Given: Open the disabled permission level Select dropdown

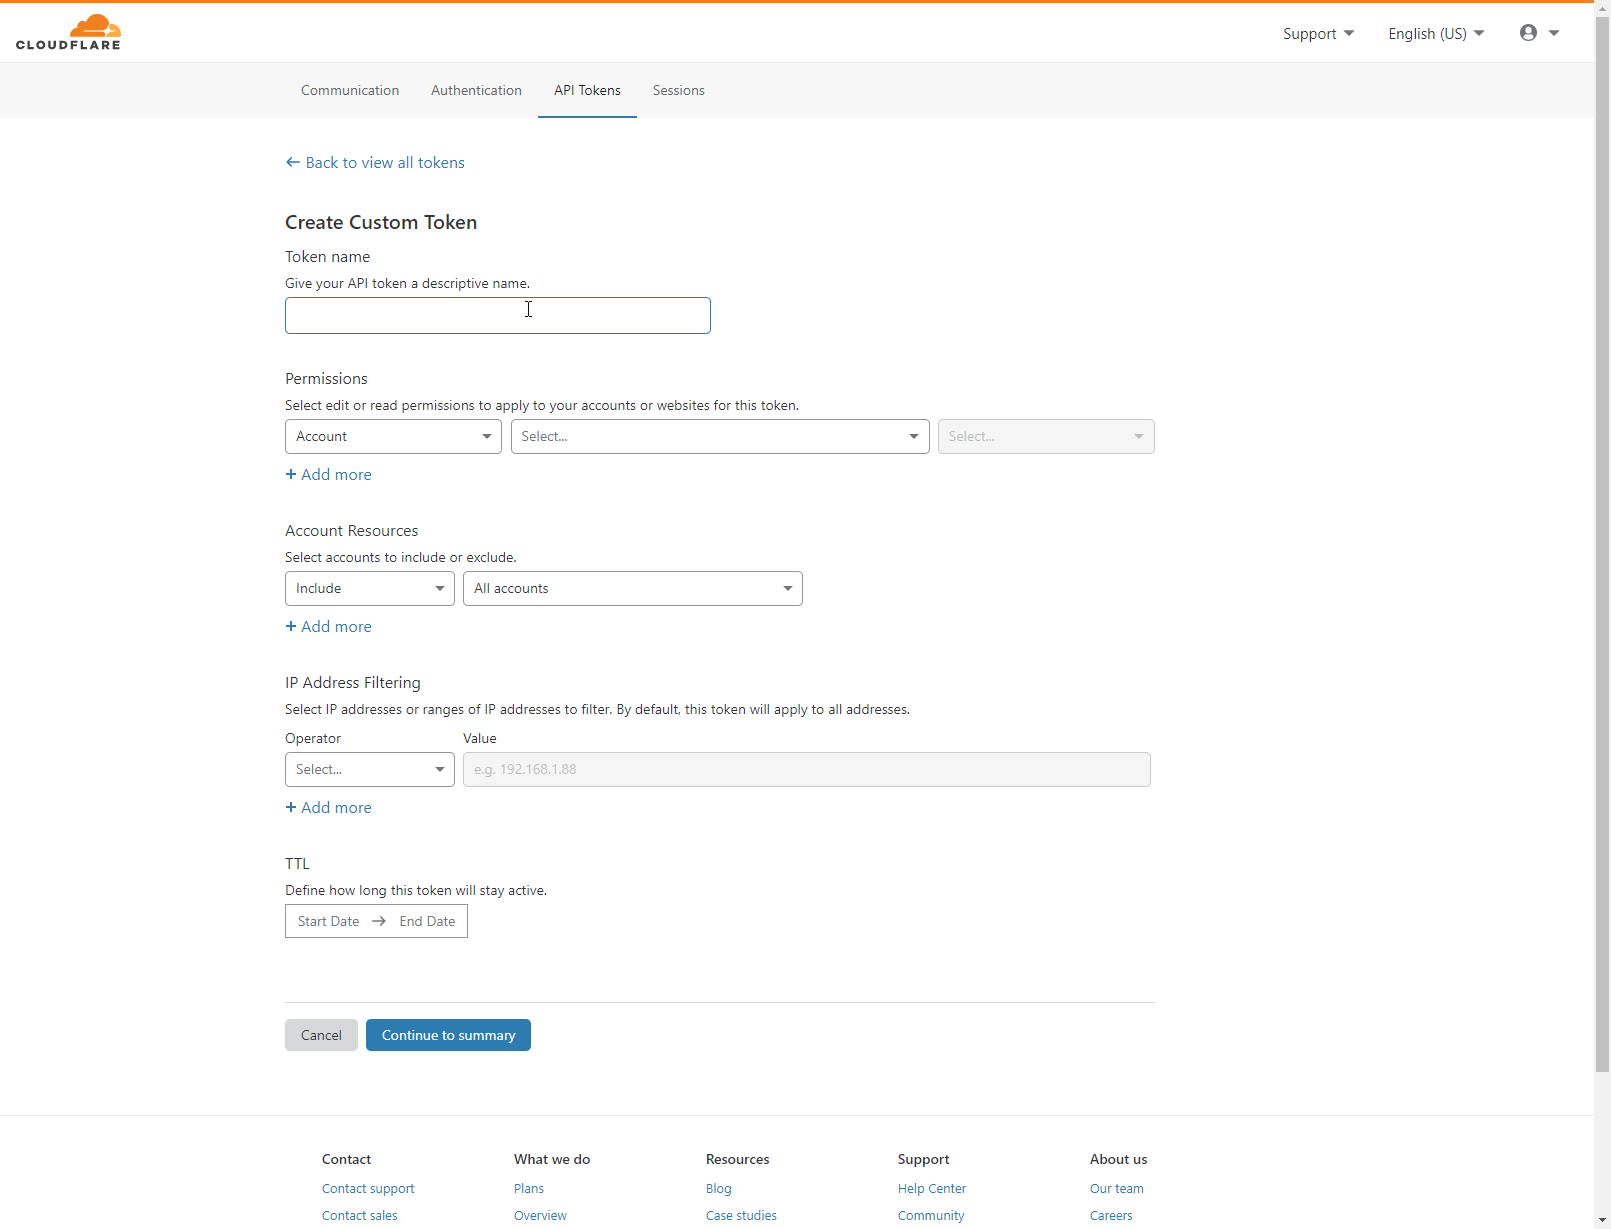Looking at the screenshot, I should [x=1046, y=436].
